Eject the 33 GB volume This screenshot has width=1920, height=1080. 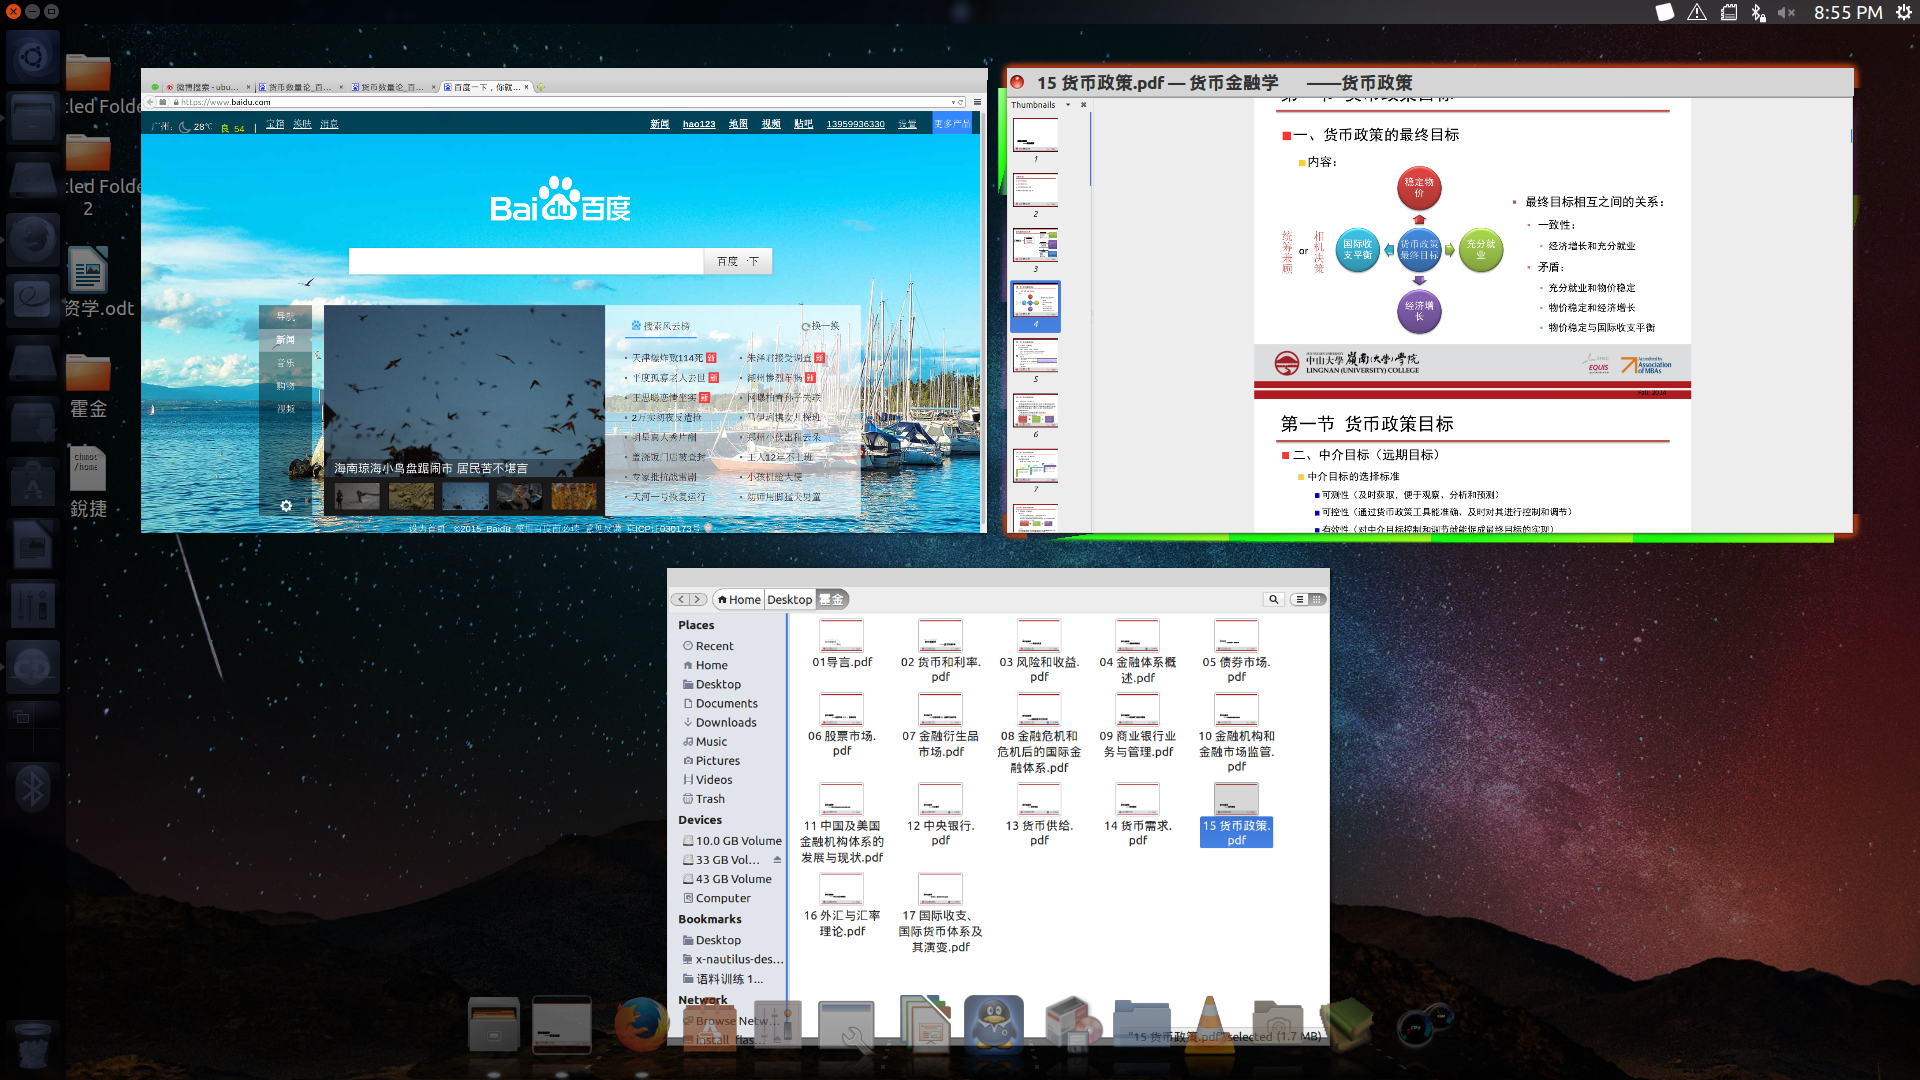[x=777, y=860]
